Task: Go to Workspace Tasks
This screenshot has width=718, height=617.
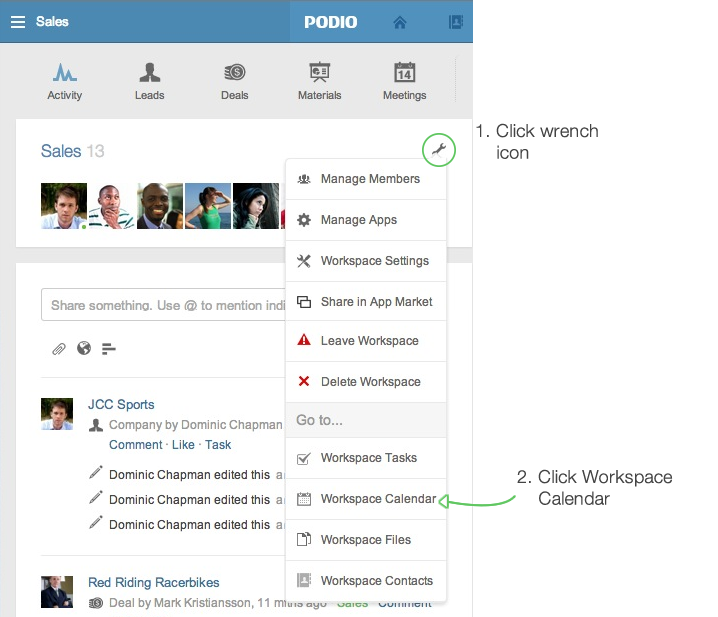Action: [366, 458]
